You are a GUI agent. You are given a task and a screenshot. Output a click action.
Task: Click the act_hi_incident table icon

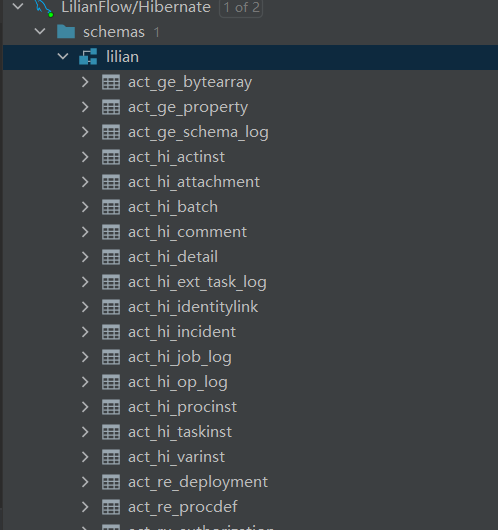111,332
